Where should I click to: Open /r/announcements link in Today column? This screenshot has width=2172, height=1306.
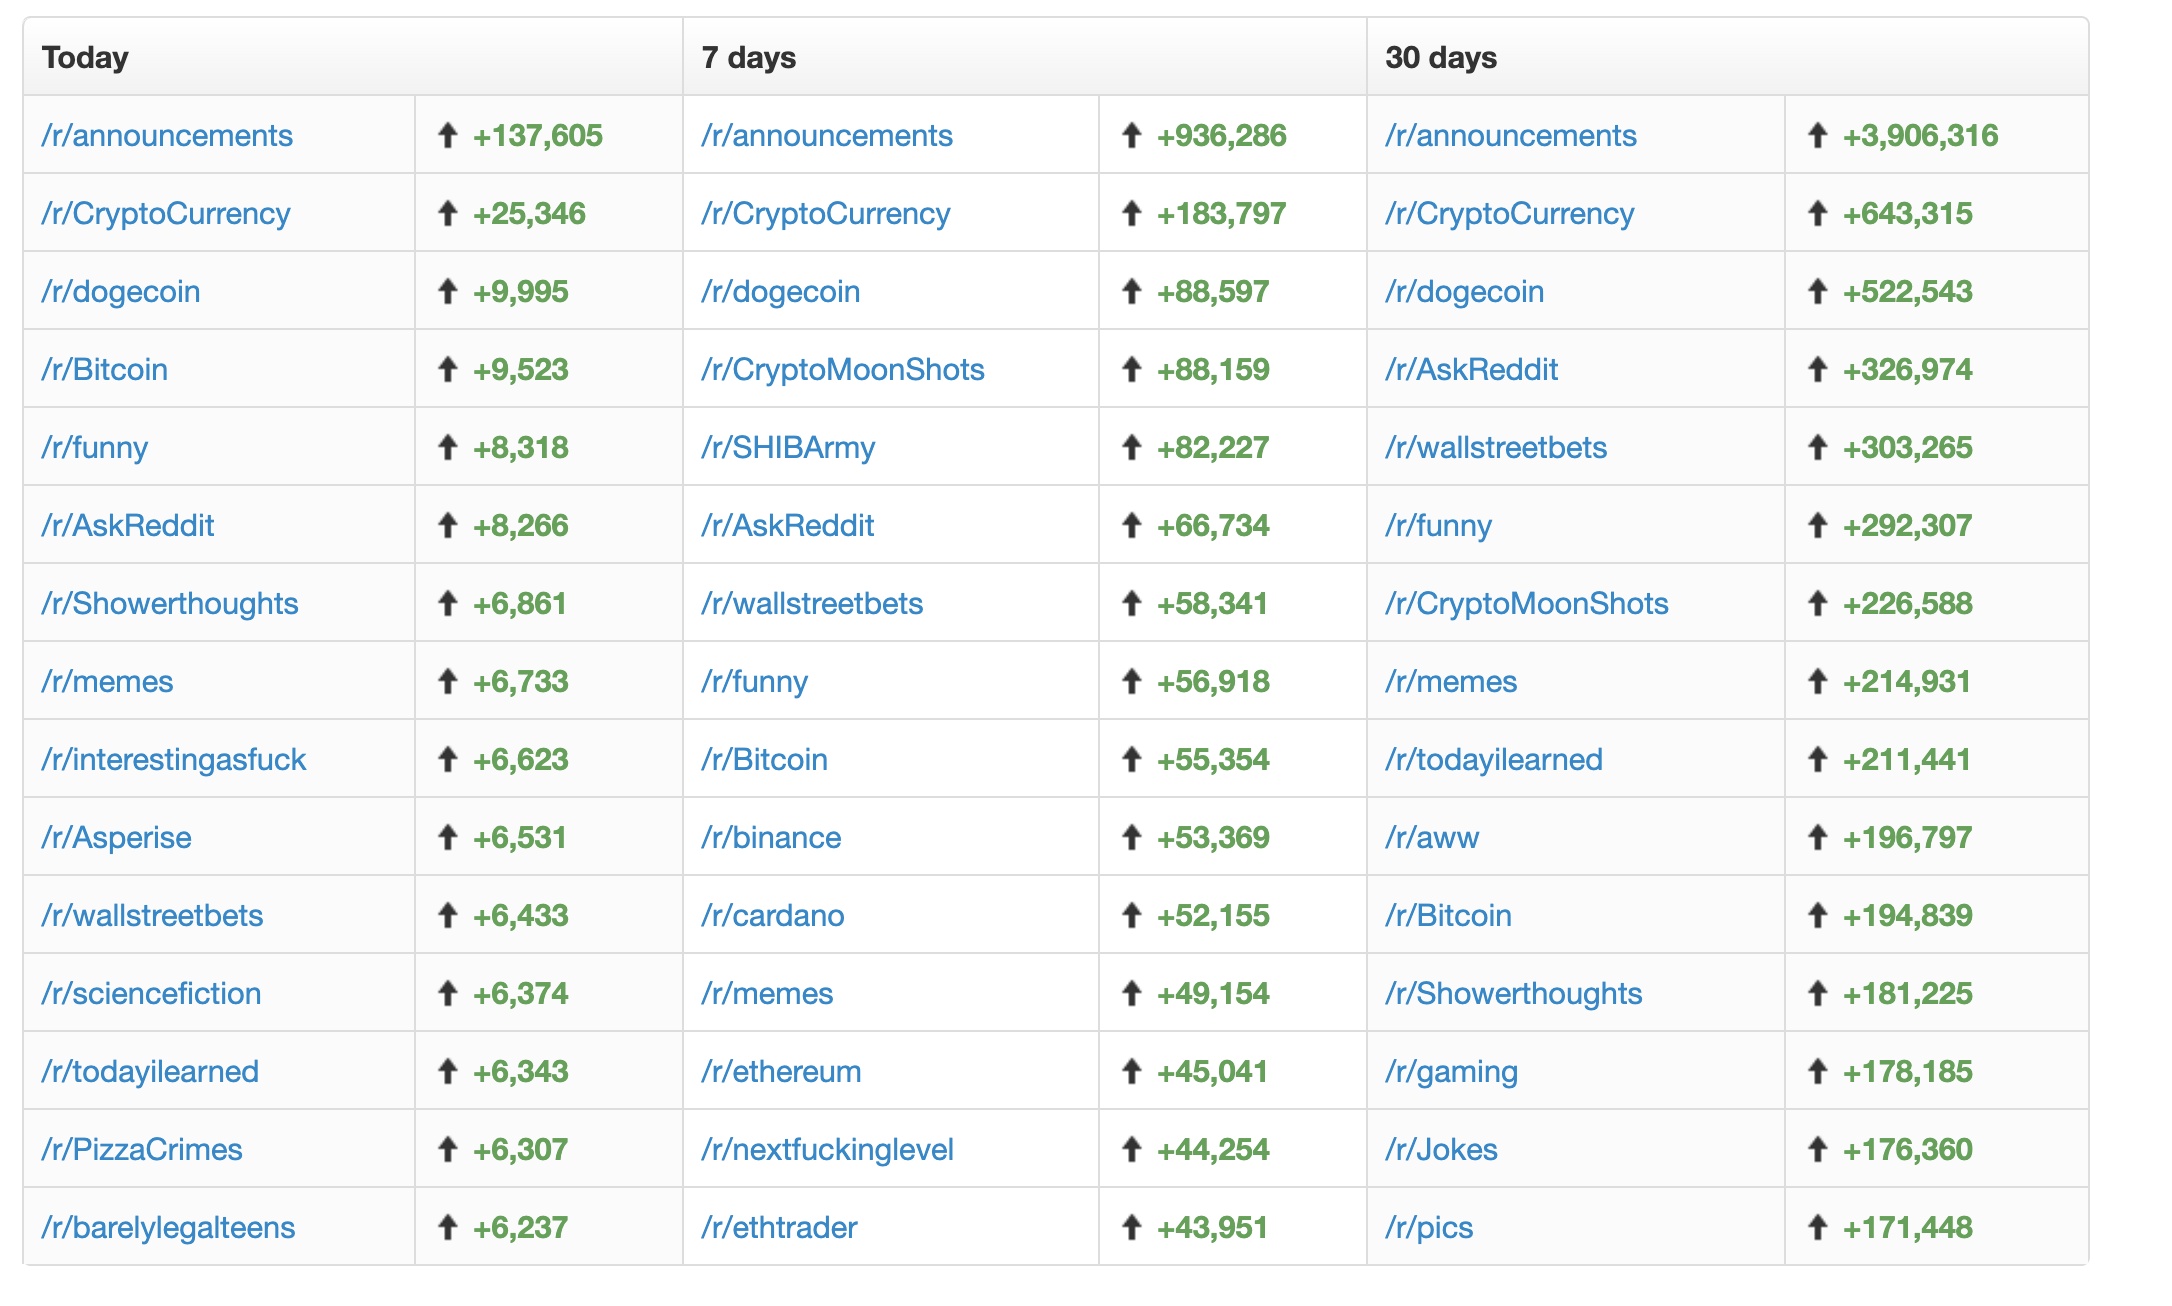tap(167, 135)
